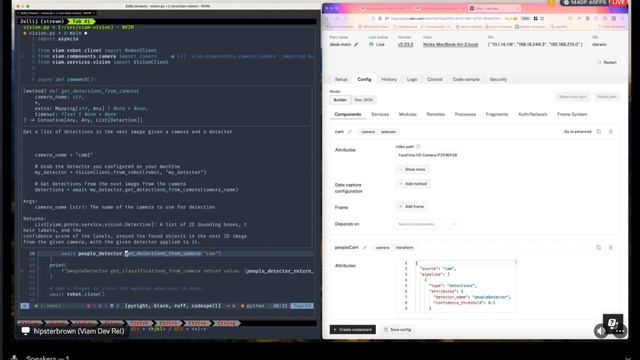Select the Frame System sub-tab

point(572,114)
